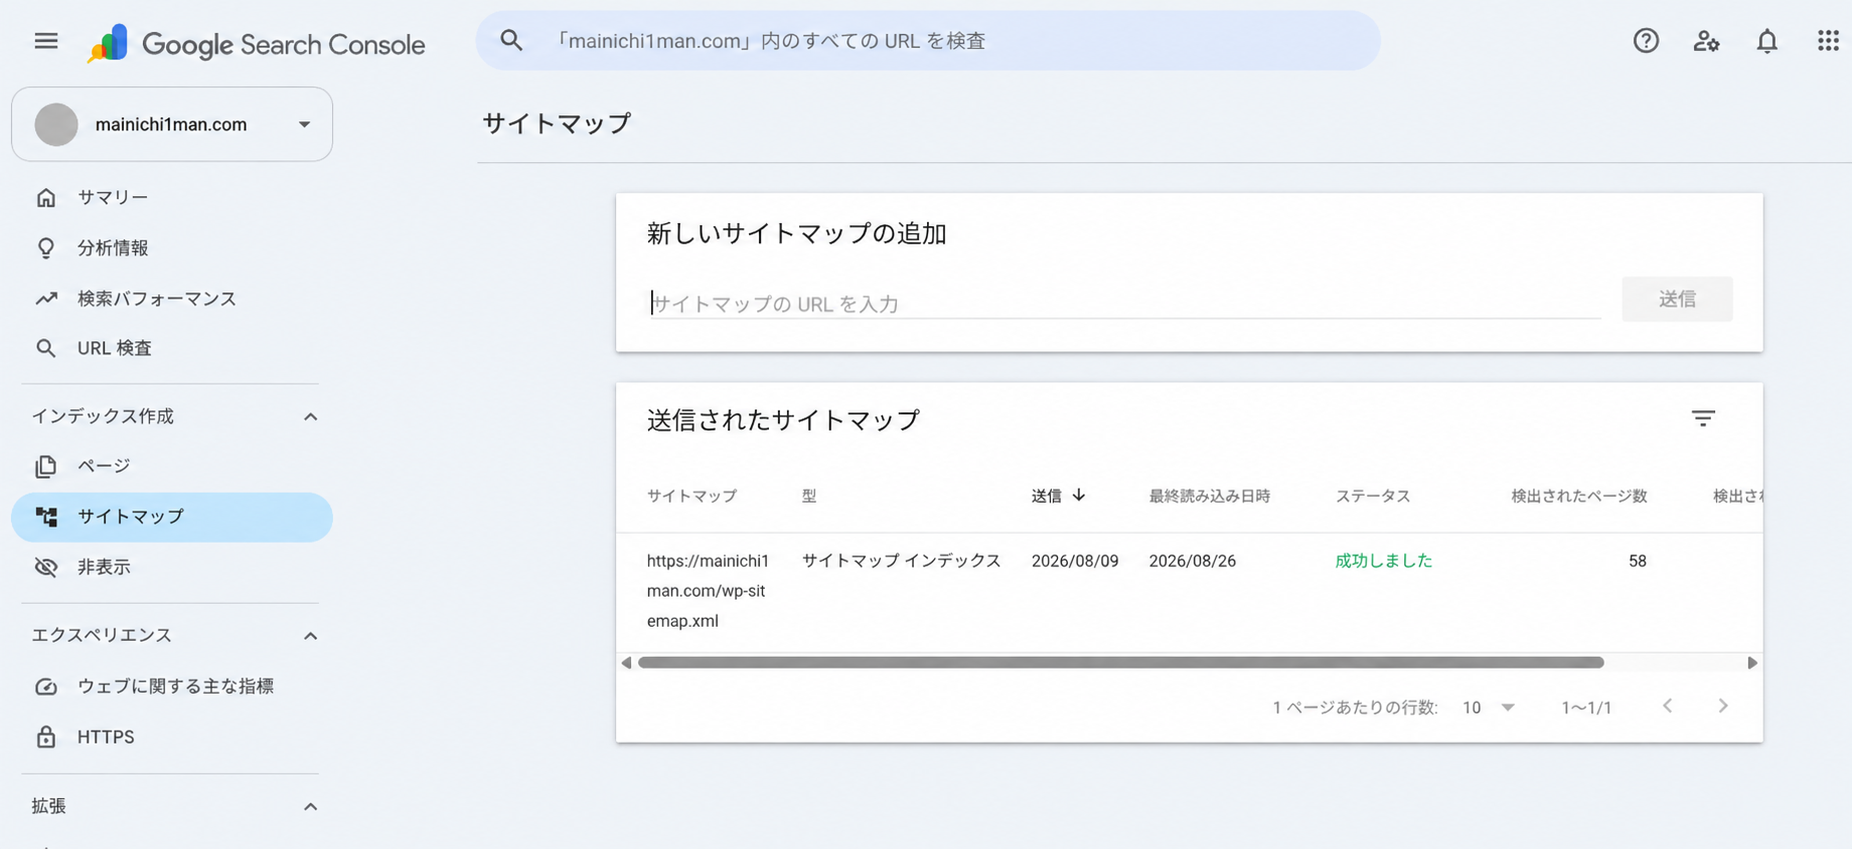This screenshot has height=849, width=1852.
Task: Collapse the インデックス作成 section
Action: tap(310, 417)
